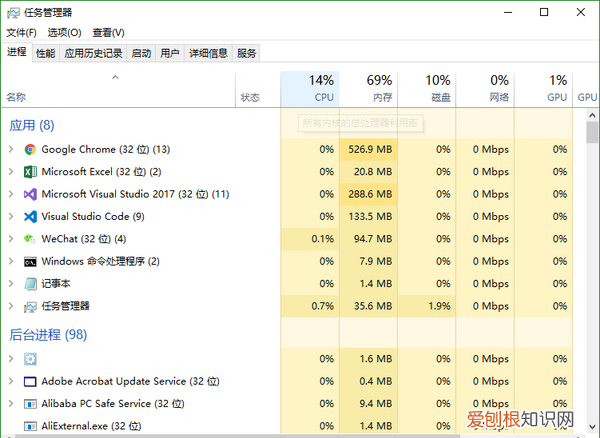Image resolution: width=600 pixels, height=438 pixels.
Task: Expand the Google Chrome process group
Action: [x=11, y=149]
